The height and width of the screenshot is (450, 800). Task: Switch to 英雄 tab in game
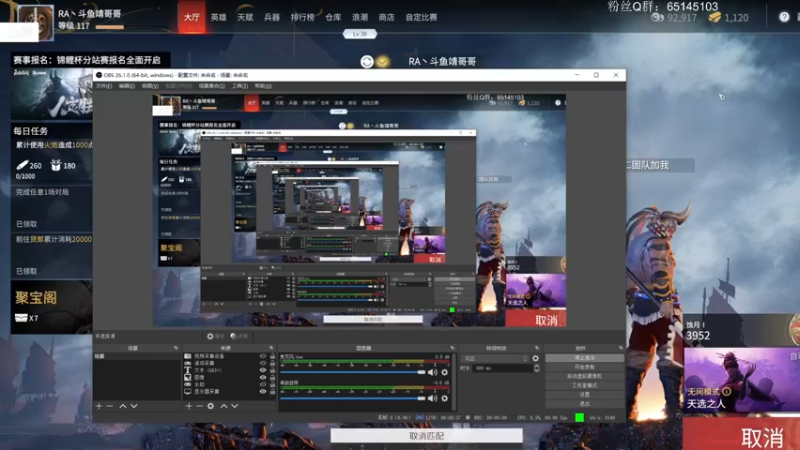pyautogui.click(x=218, y=17)
